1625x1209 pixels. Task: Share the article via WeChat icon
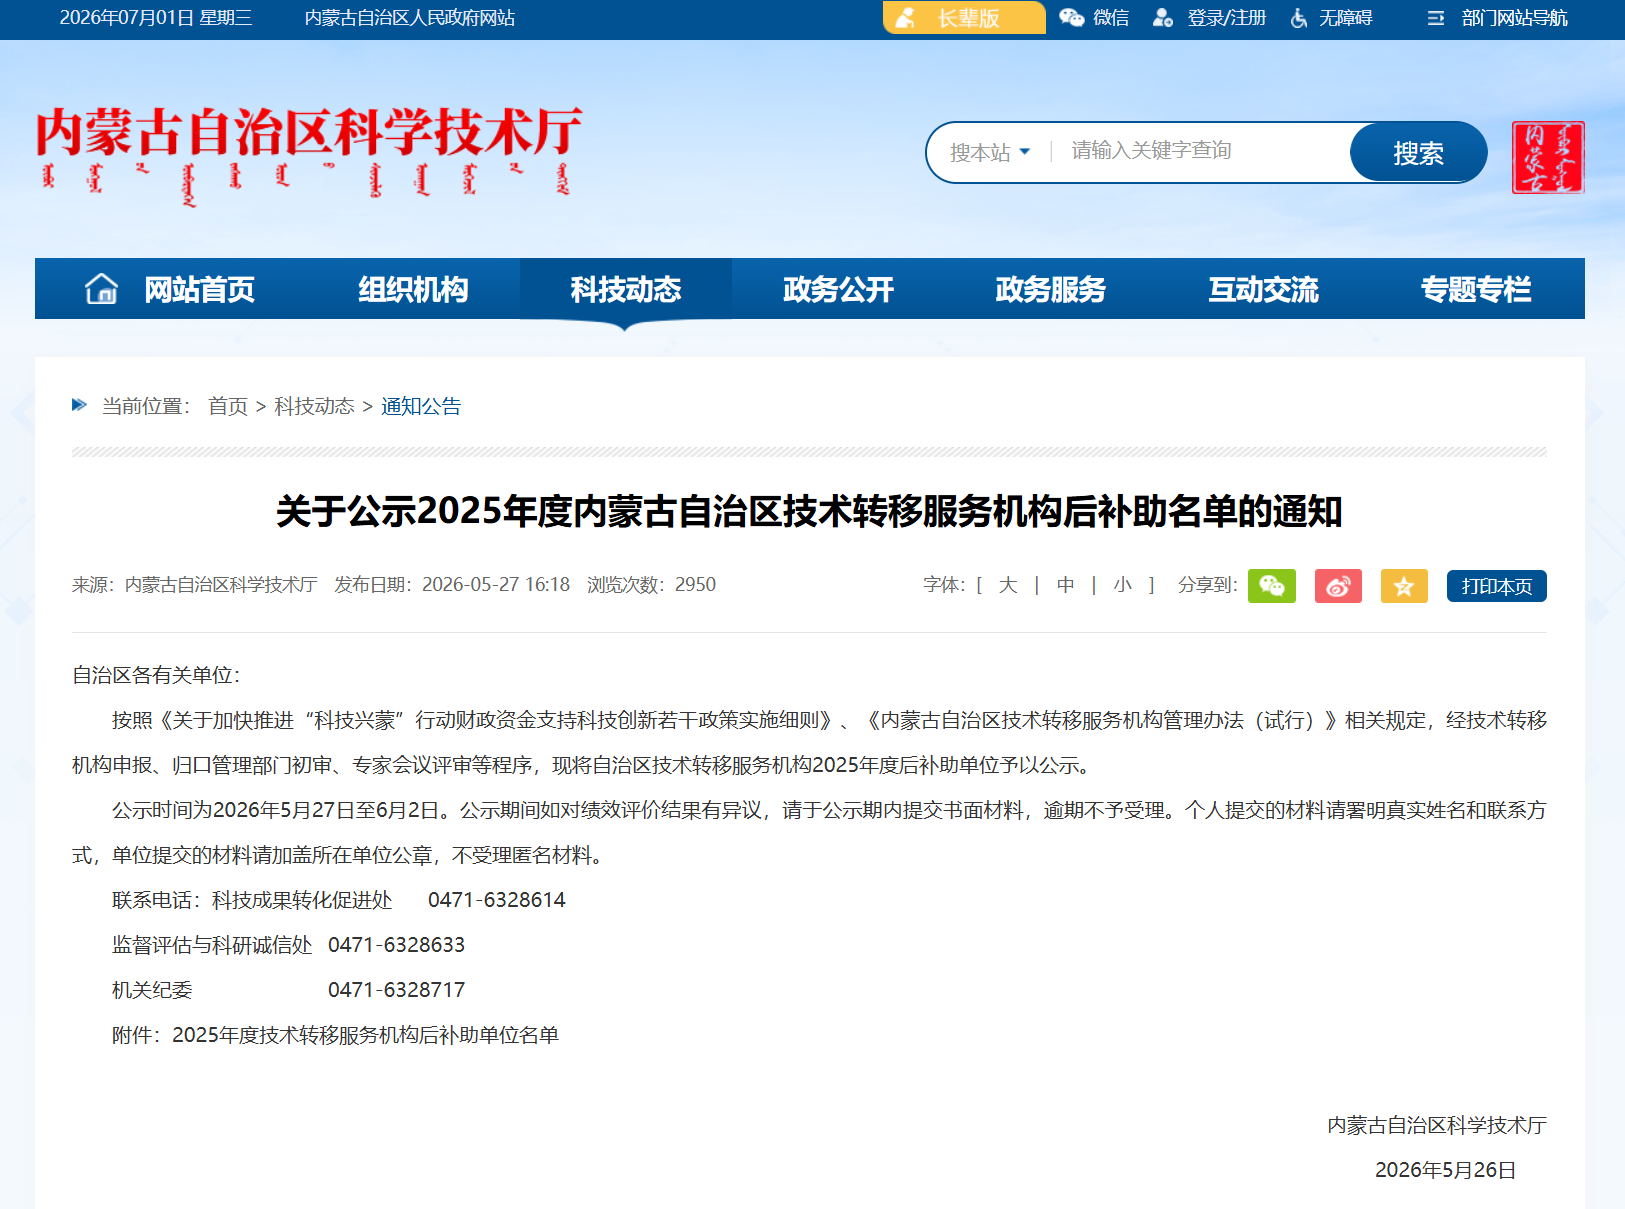(x=1271, y=586)
